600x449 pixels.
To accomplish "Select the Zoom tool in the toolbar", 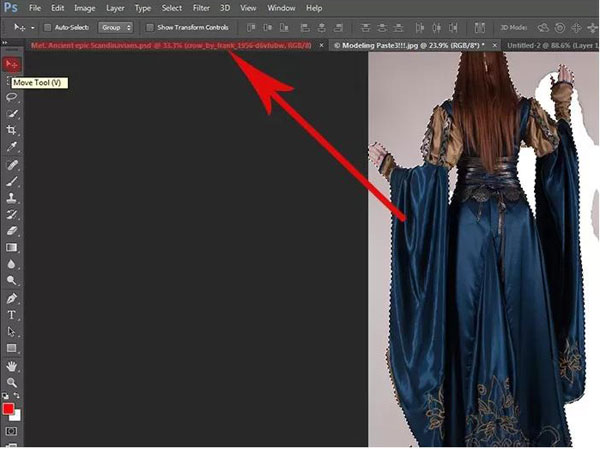I will (x=11, y=382).
